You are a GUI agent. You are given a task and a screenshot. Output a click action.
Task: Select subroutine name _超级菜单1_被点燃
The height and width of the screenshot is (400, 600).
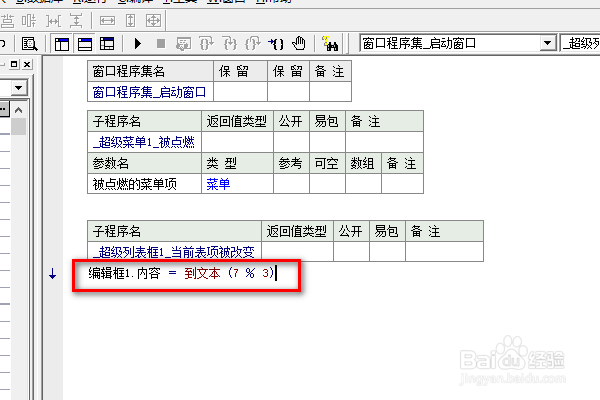tap(144, 142)
